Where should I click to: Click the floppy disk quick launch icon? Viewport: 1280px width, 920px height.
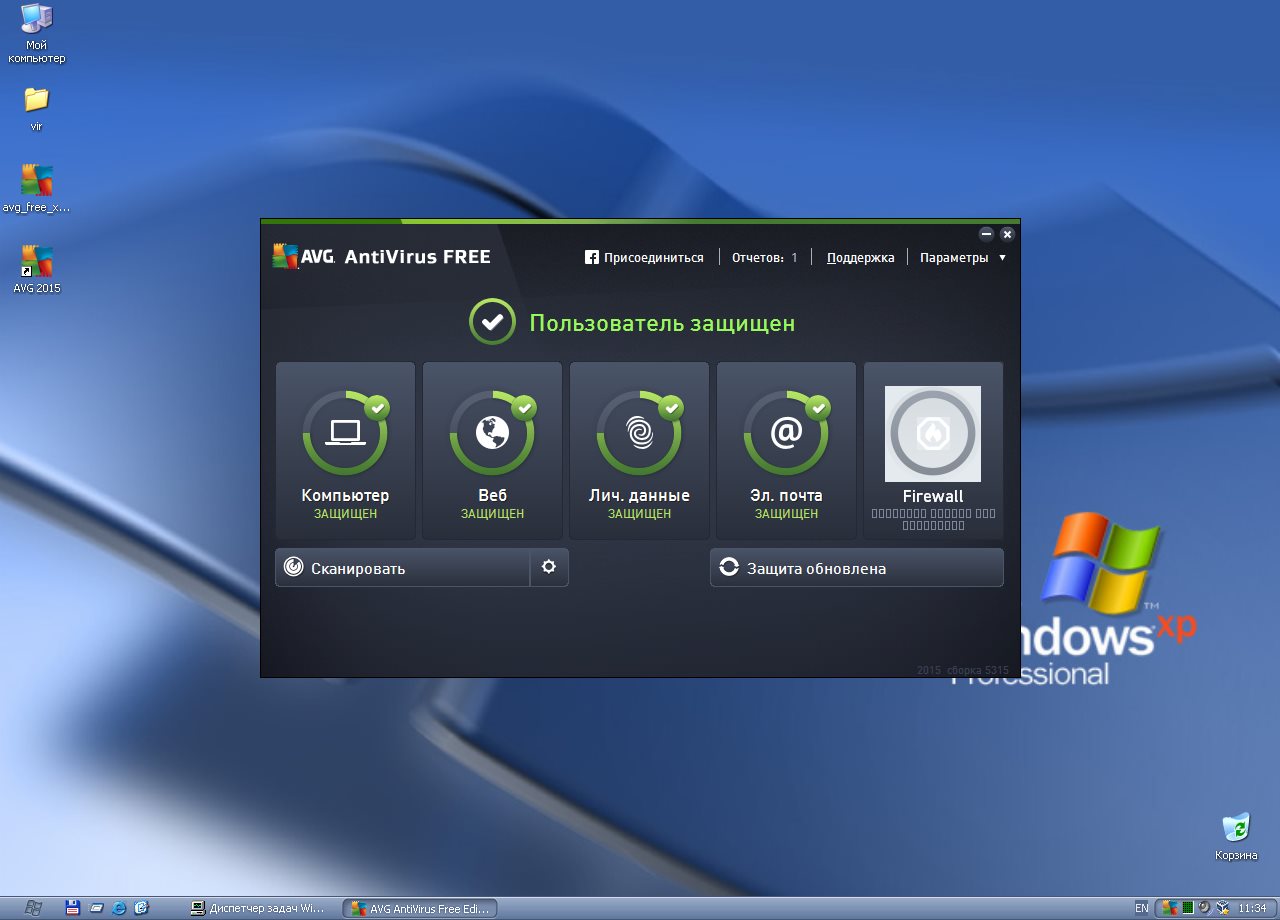click(x=72, y=908)
